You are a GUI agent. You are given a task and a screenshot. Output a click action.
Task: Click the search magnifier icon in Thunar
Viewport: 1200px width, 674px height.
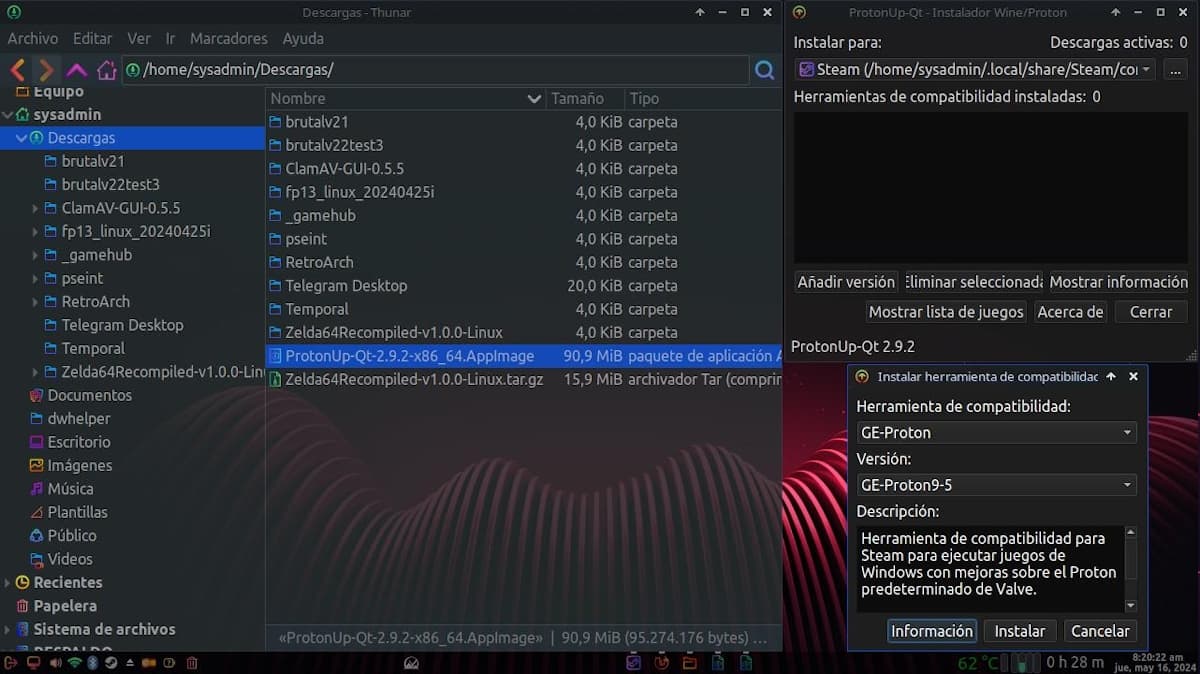pyautogui.click(x=765, y=70)
